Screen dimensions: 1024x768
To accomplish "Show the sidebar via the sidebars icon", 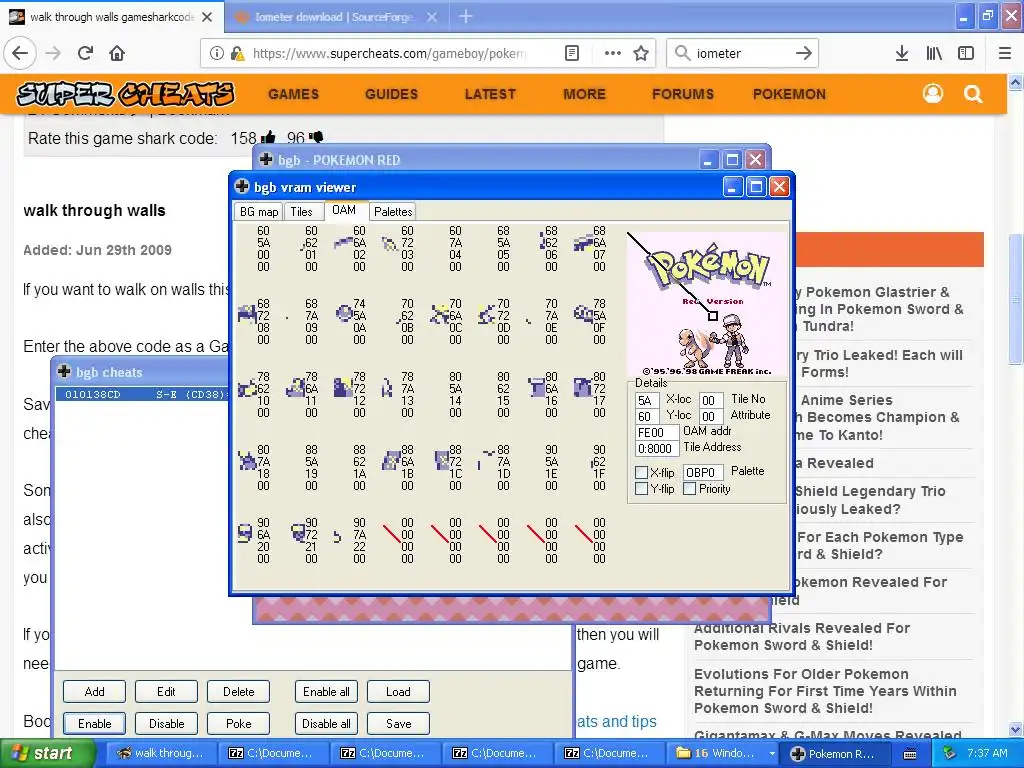I will [x=966, y=53].
